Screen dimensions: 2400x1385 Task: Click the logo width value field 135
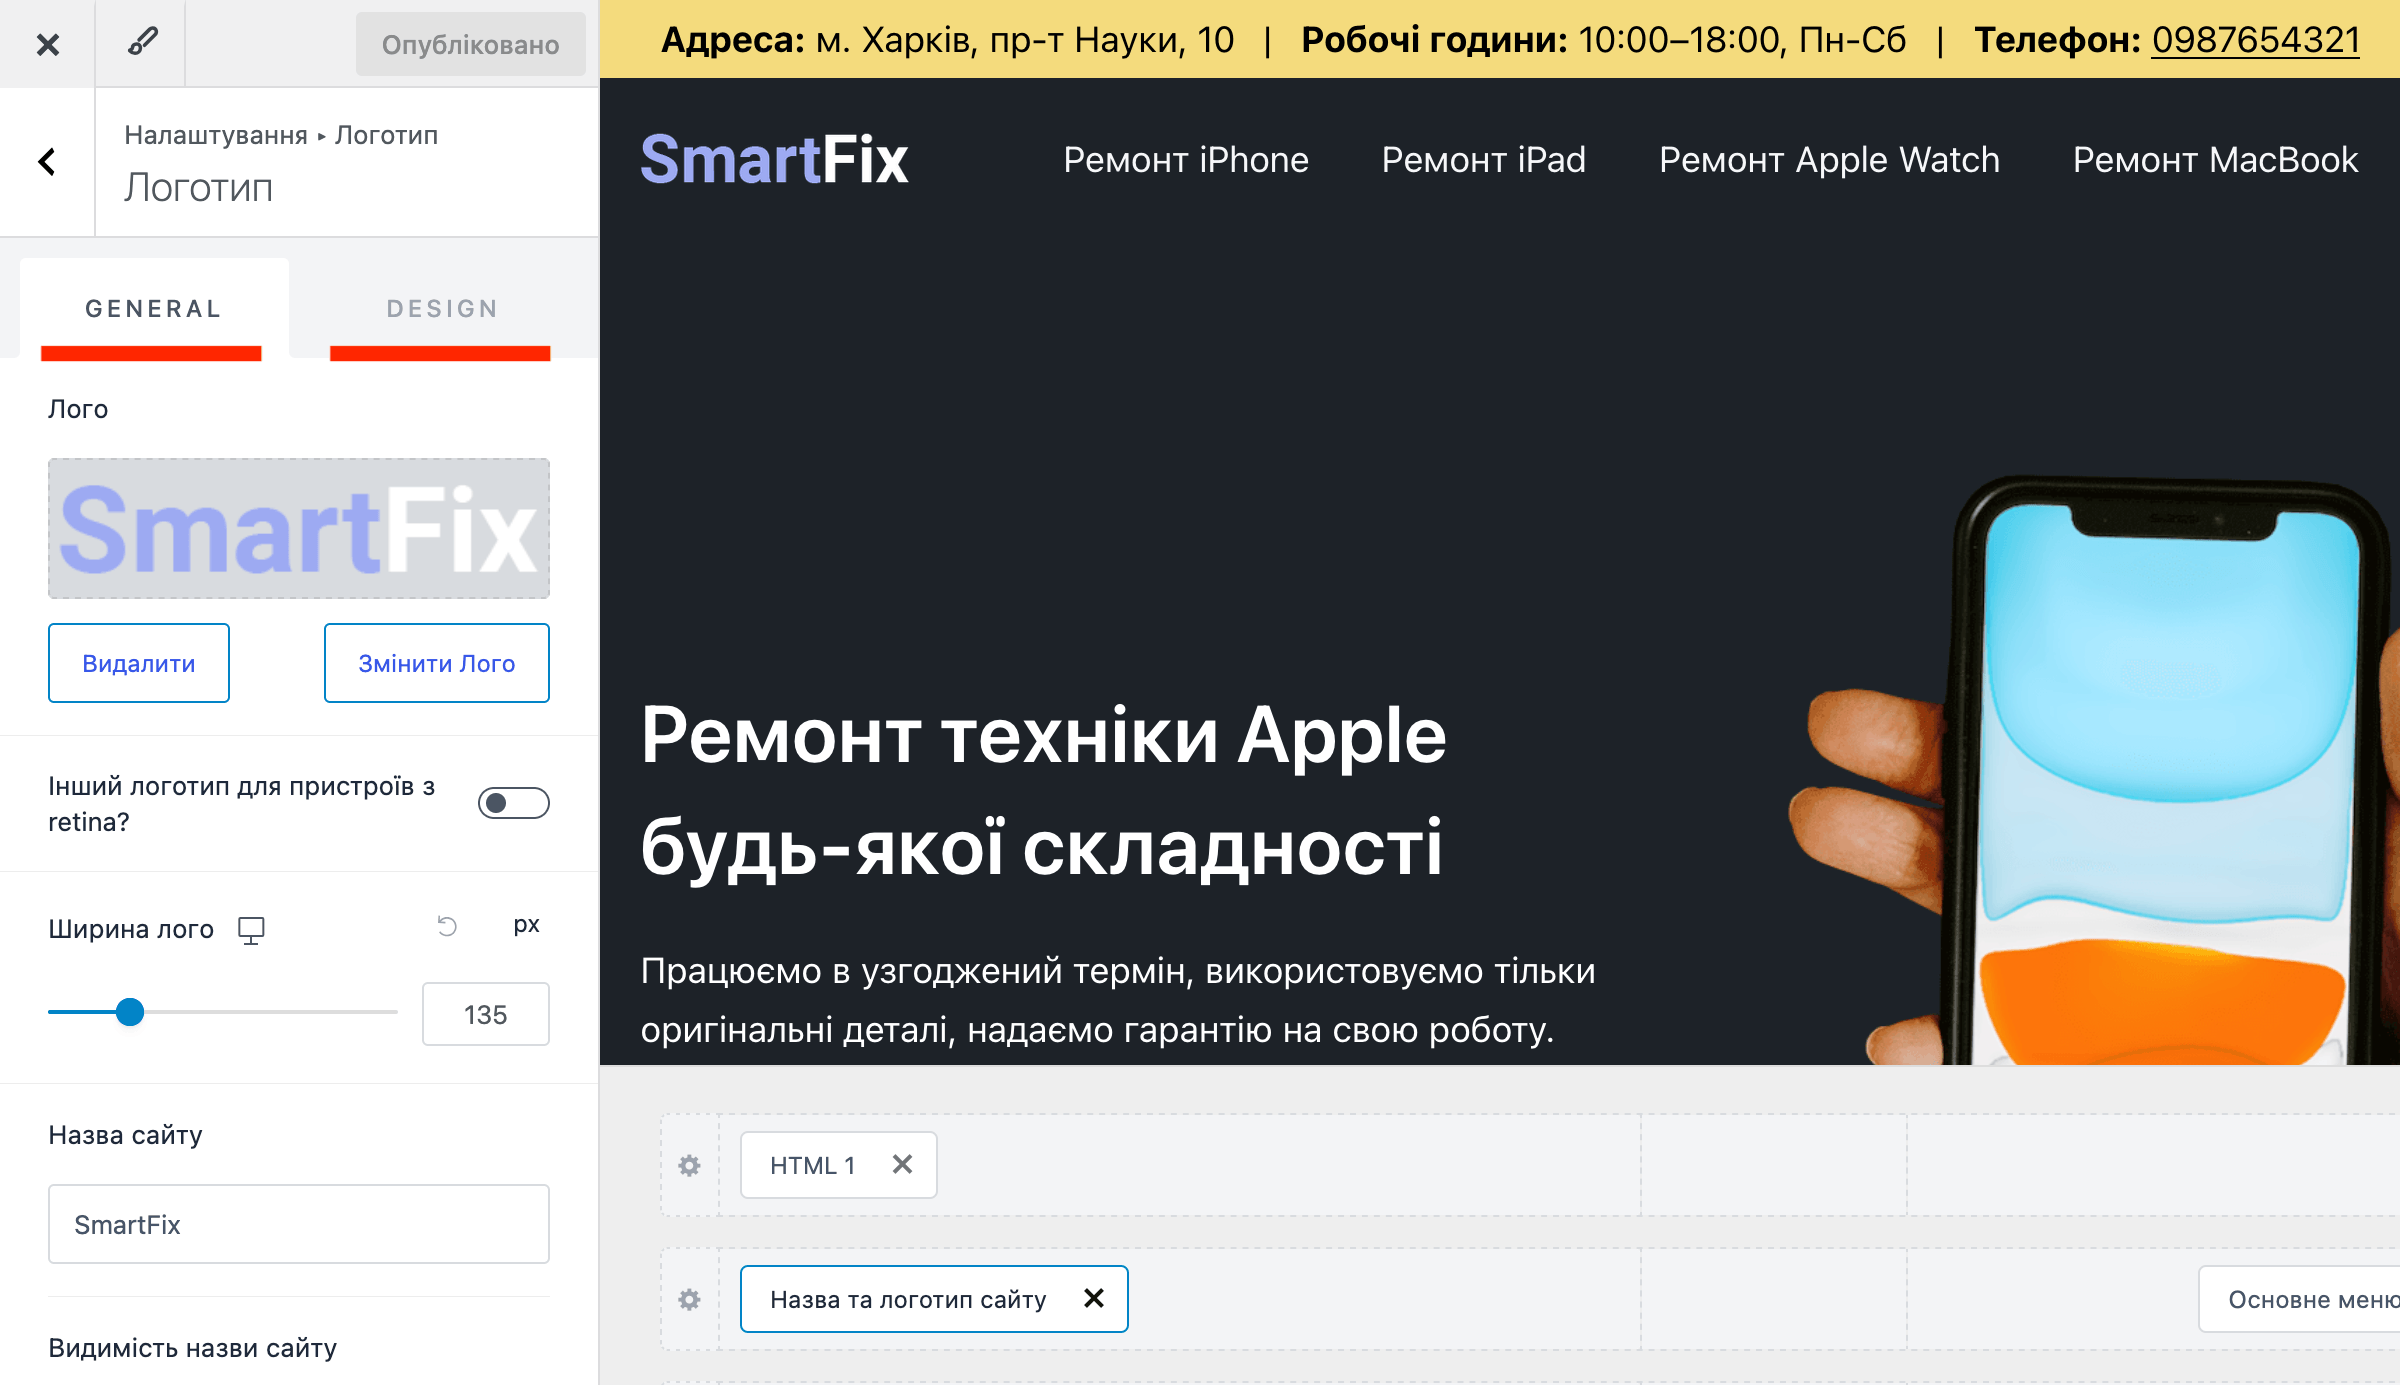point(486,1014)
